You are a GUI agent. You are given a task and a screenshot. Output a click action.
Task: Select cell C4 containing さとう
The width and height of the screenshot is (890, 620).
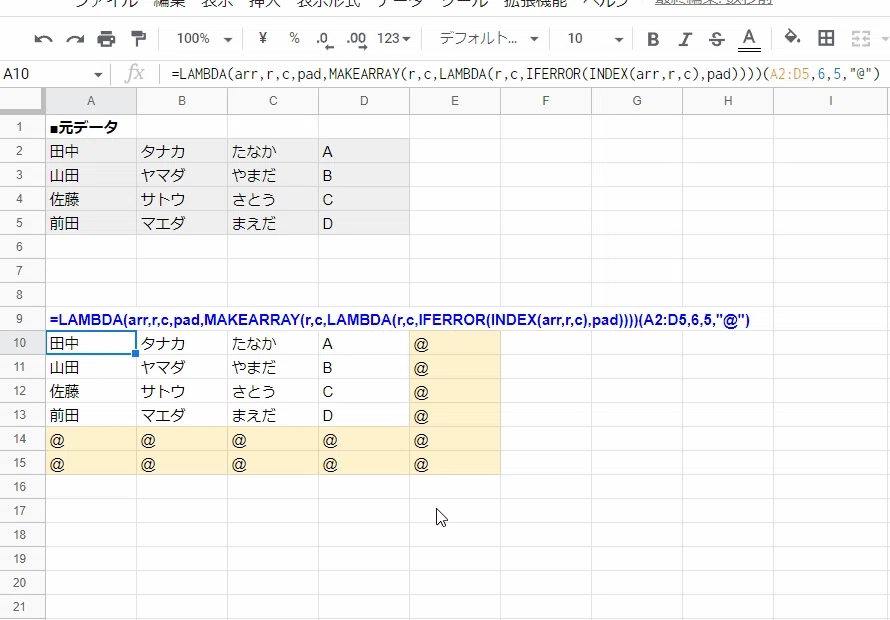pos(273,199)
